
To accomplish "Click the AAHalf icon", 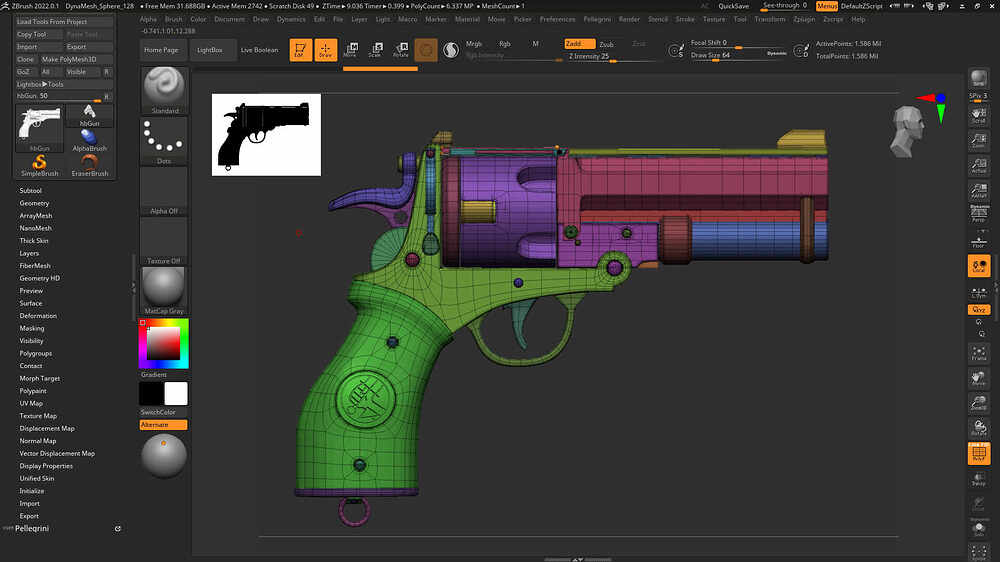I will pos(978,191).
